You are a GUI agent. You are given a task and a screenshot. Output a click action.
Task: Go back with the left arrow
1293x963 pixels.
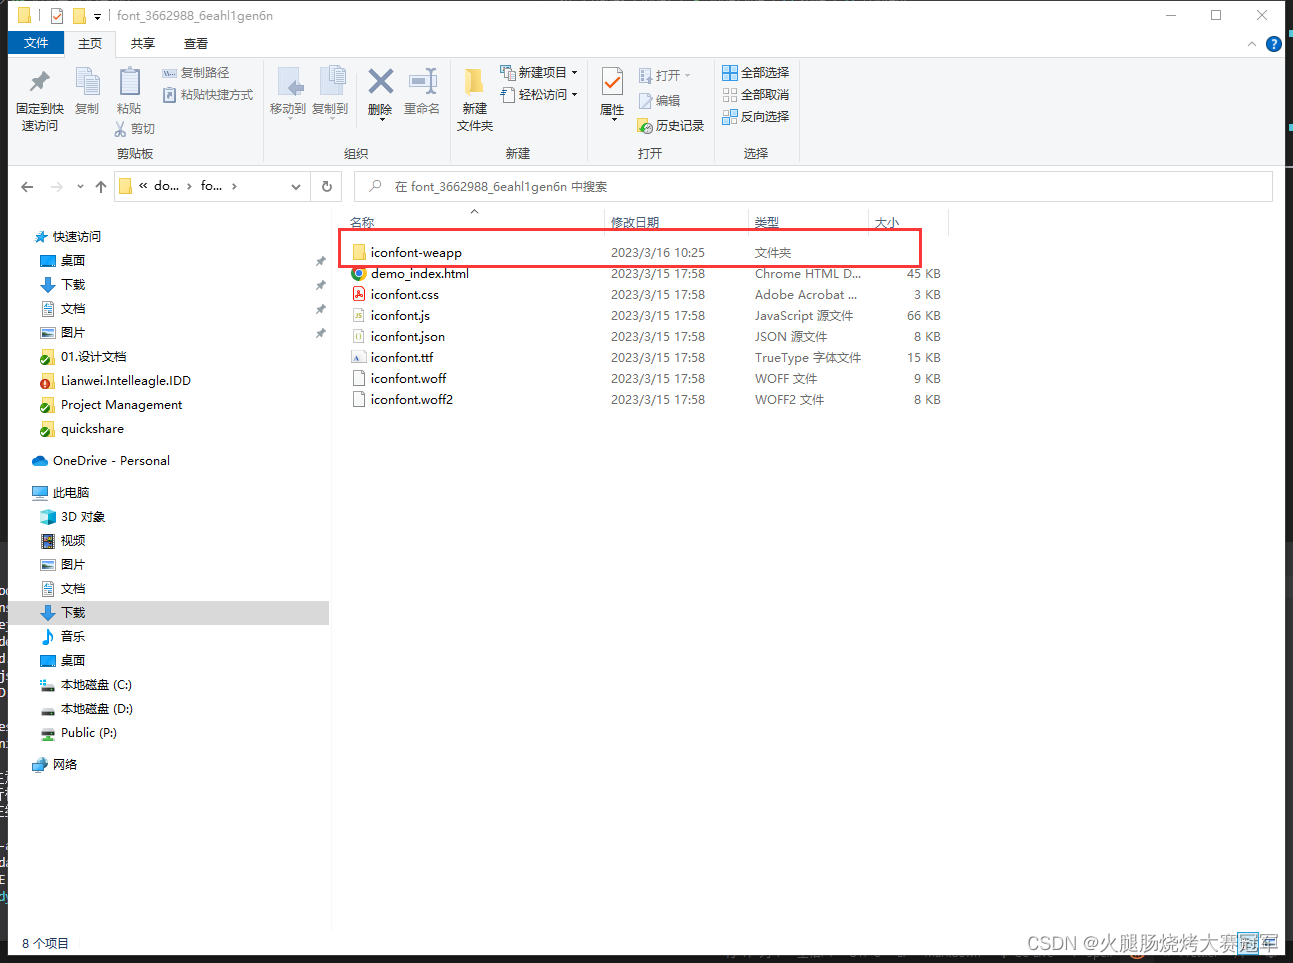coord(27,187)
